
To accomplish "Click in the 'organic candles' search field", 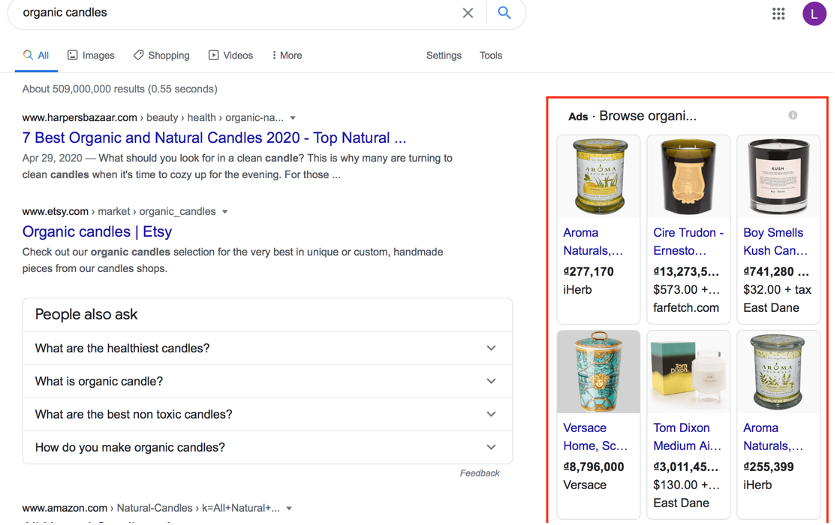I will pos(230,13).
